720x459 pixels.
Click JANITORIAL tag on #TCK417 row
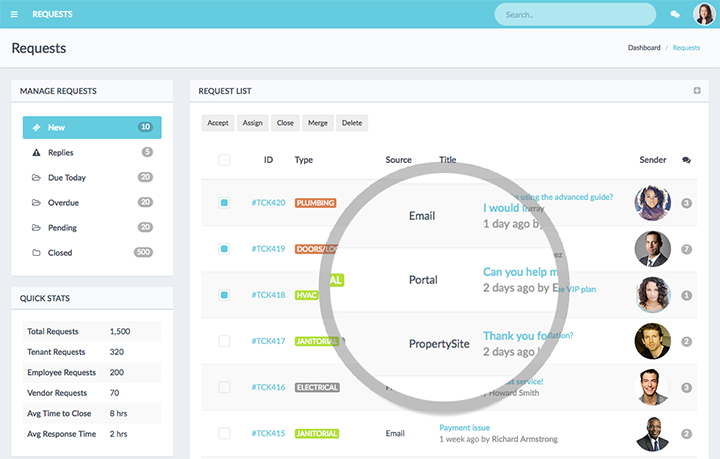click(317, 341)
